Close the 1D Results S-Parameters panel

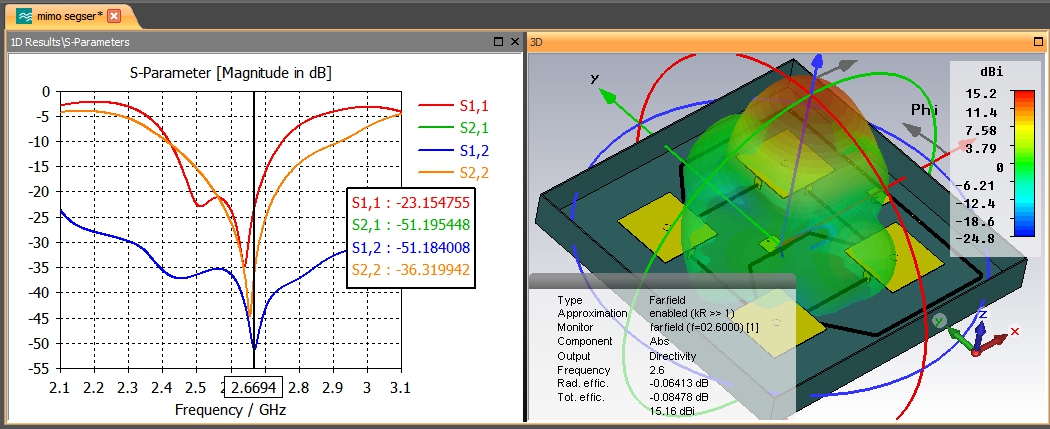(x=514, y=42)
